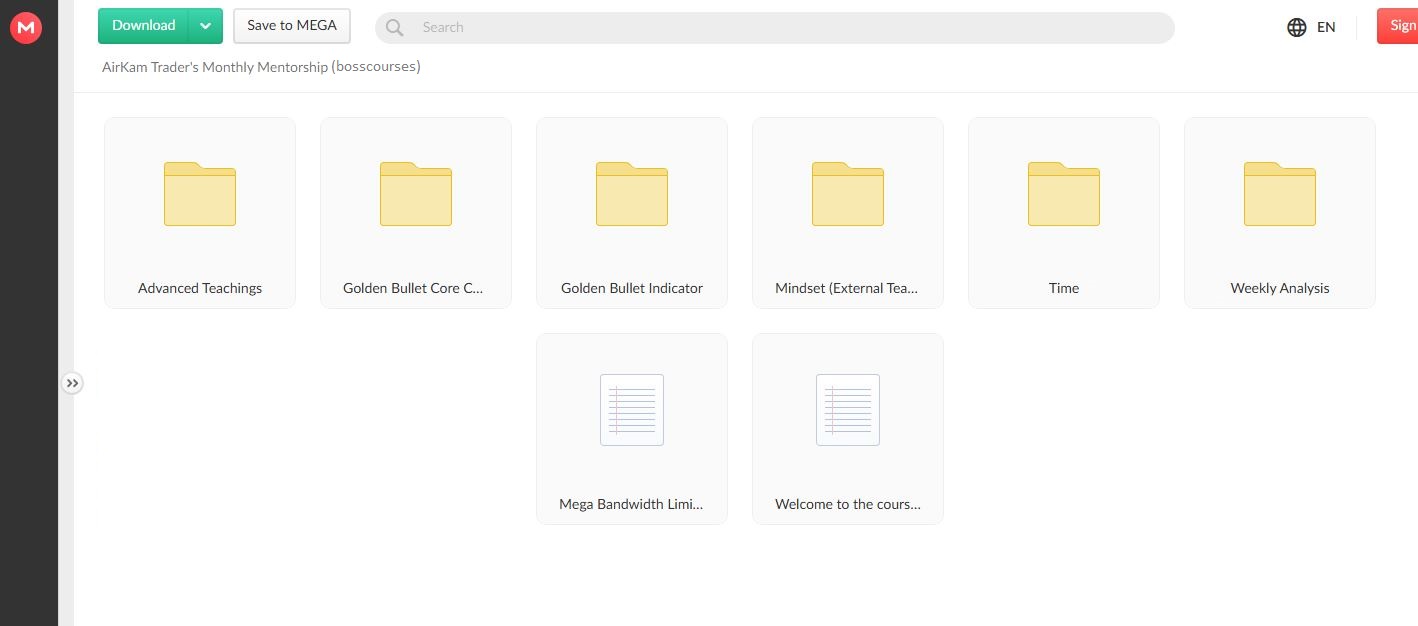
Task: Click the MEGA logo icon
Action: (x=24, y=29)
